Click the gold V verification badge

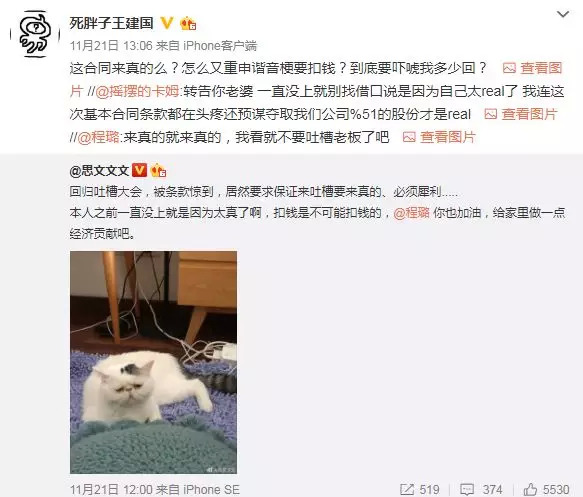pyautogui.click(x=167, y=23)
